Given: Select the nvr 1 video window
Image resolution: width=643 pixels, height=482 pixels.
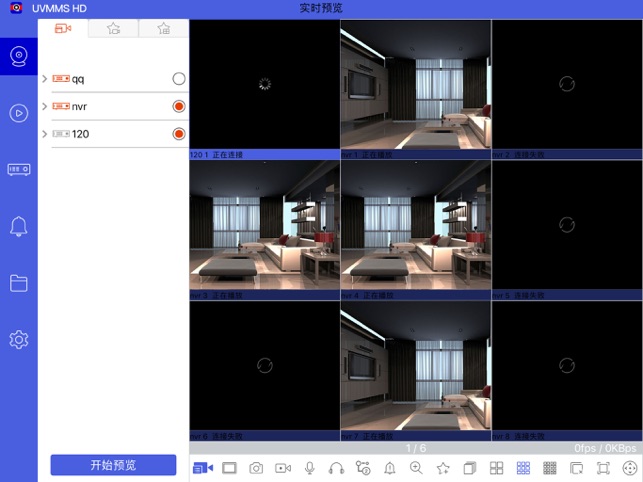Looking at the screenshot, I should point(416,85).
